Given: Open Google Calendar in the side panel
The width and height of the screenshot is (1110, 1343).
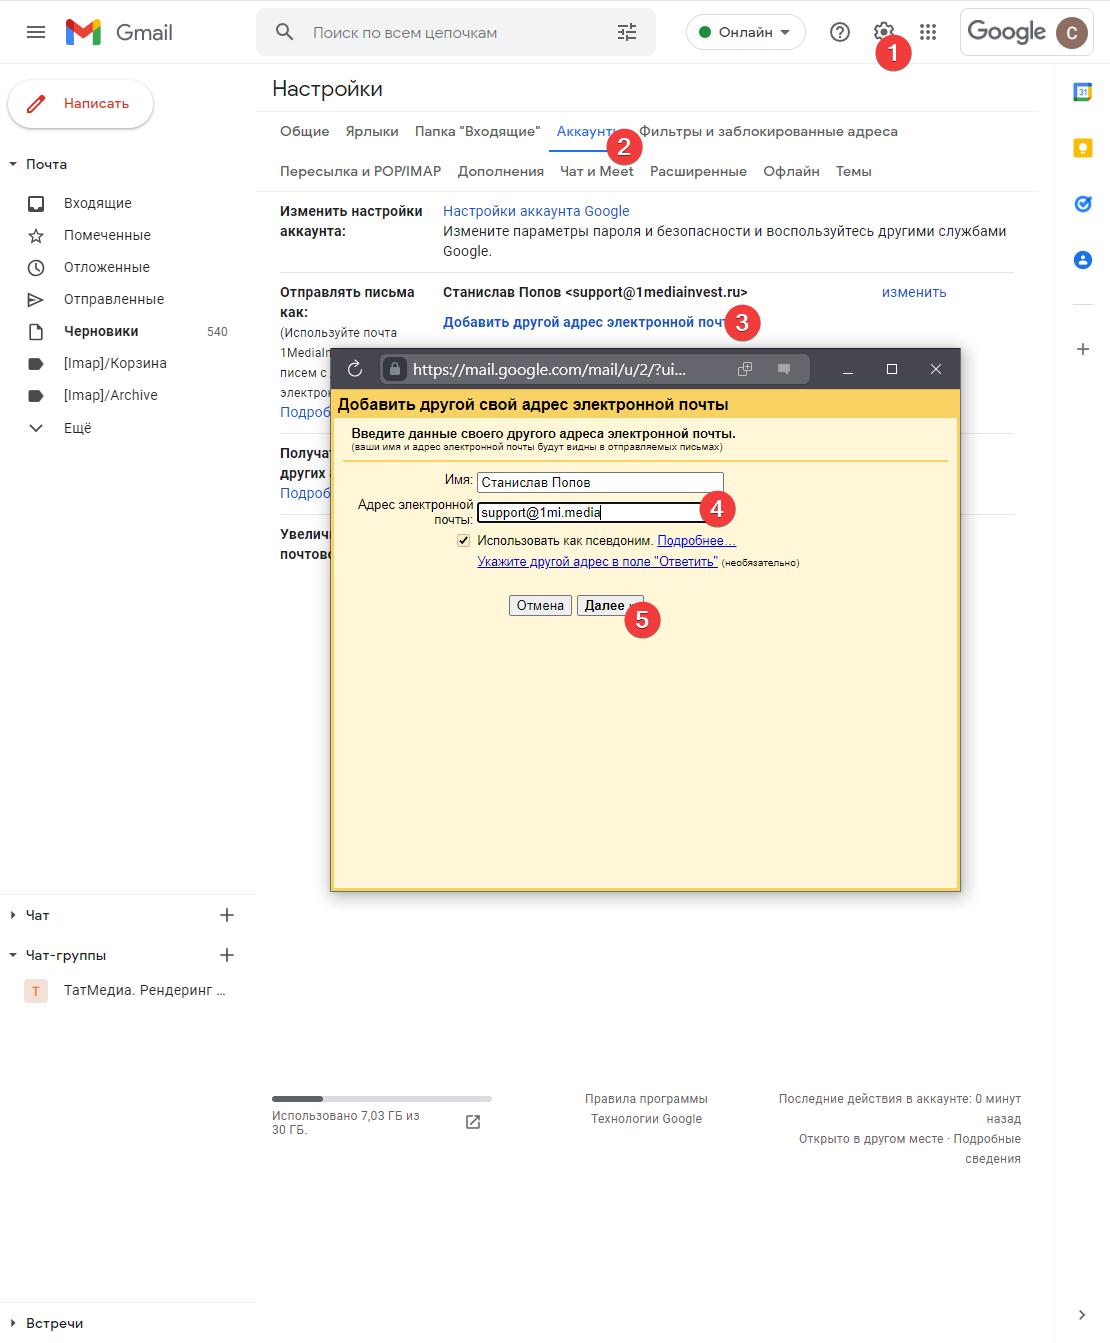Looking at the screenshot, I should [x=1082, y=92].
